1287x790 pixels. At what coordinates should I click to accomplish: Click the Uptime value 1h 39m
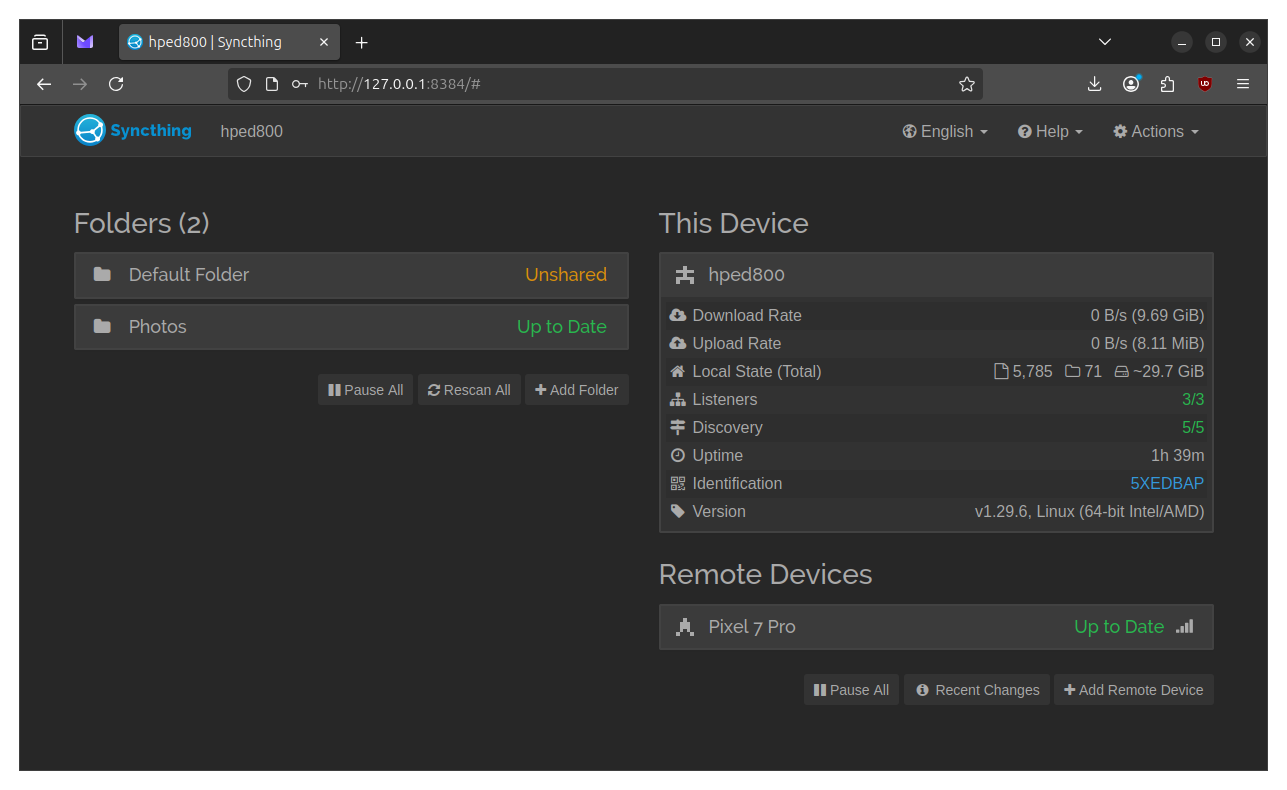click(x=1177, y=455)
